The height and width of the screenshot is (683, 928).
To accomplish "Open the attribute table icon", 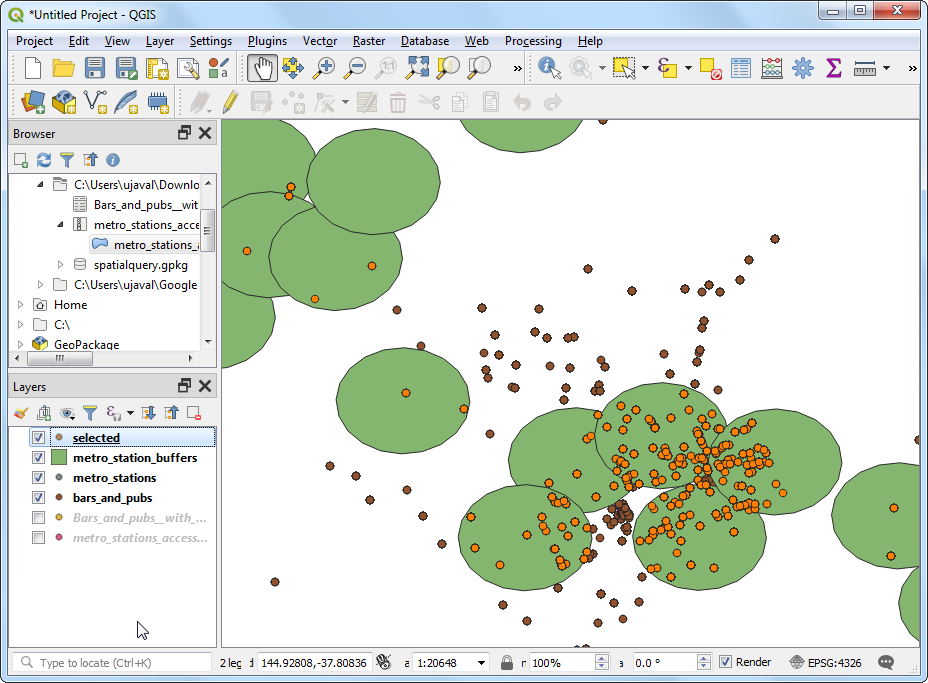I will [x=740, y=68].
